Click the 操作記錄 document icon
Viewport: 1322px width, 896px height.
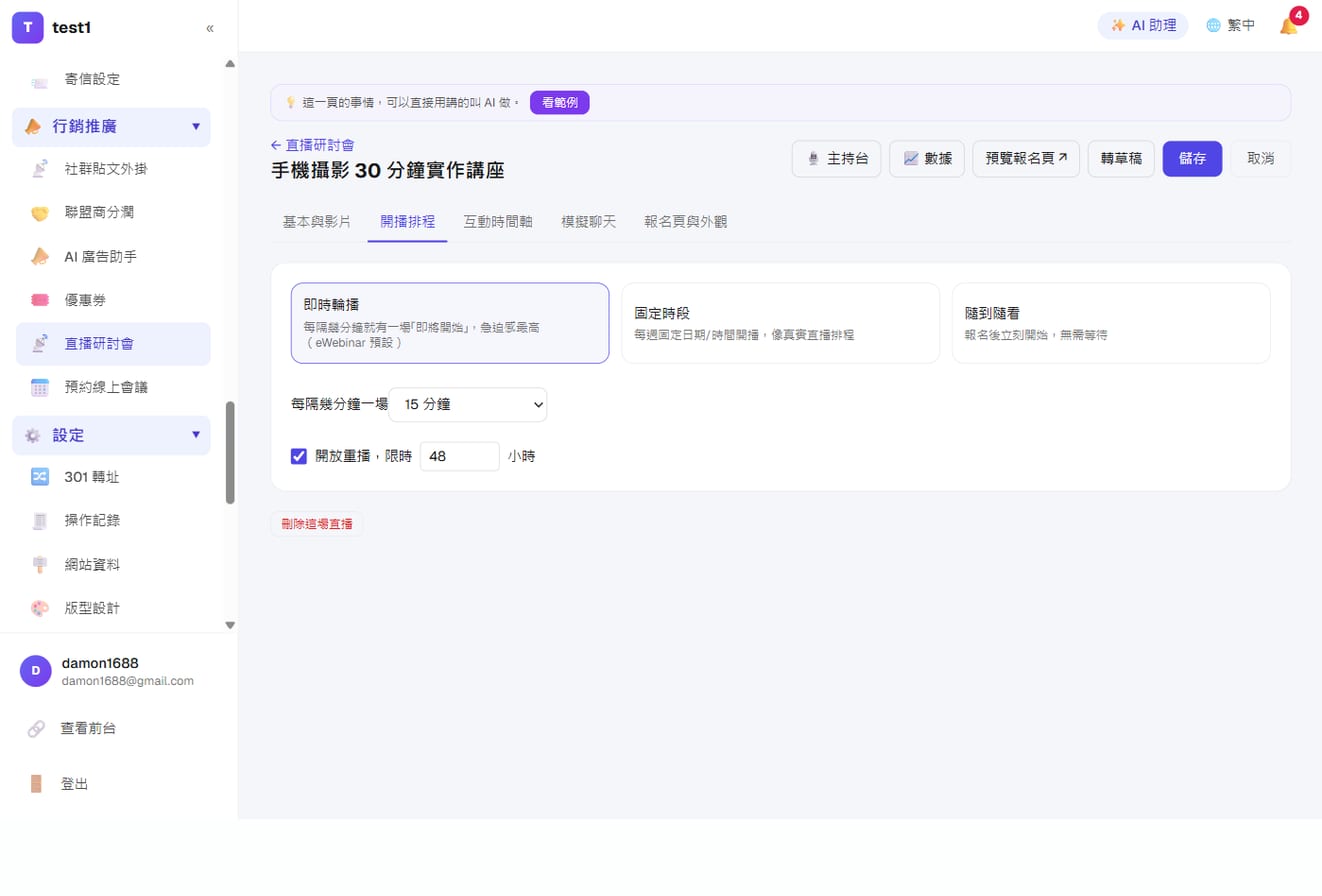(x=40, y=521)
